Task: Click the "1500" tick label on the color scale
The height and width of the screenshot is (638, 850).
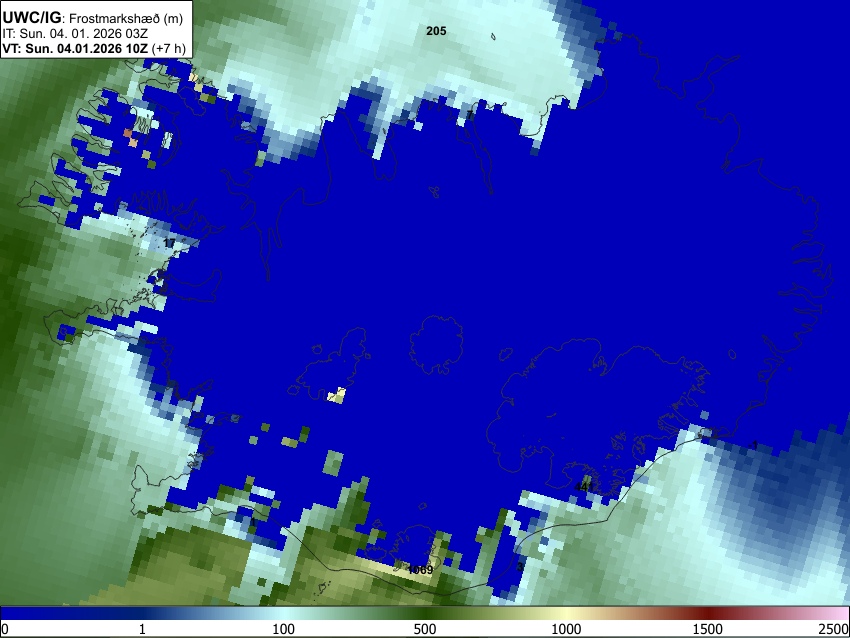Action: point(708,629)
